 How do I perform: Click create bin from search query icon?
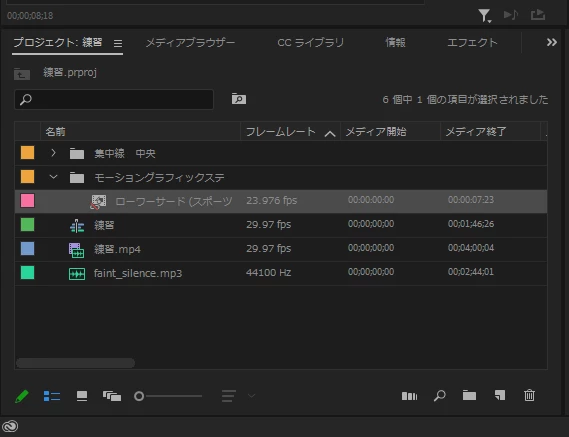click(x=239, y=99)
